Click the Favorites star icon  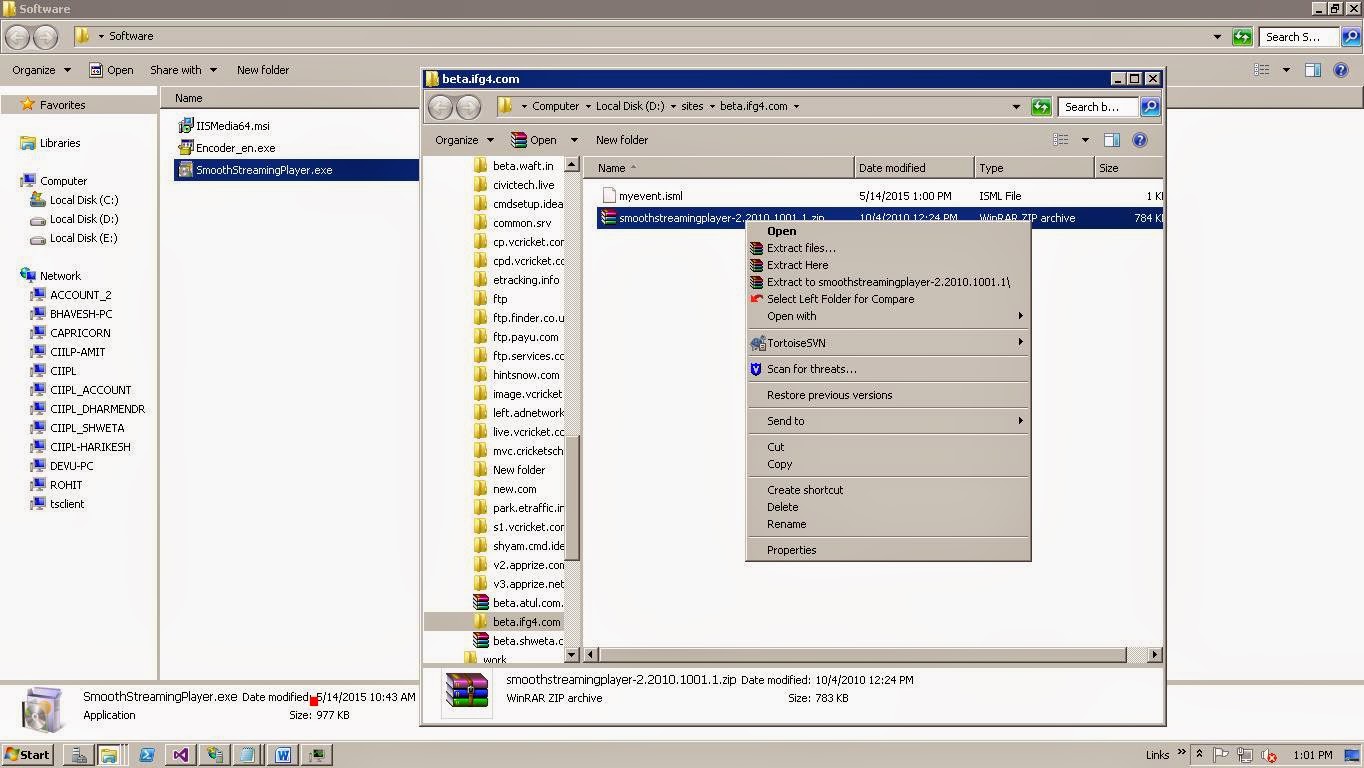(x=28, y=104)
